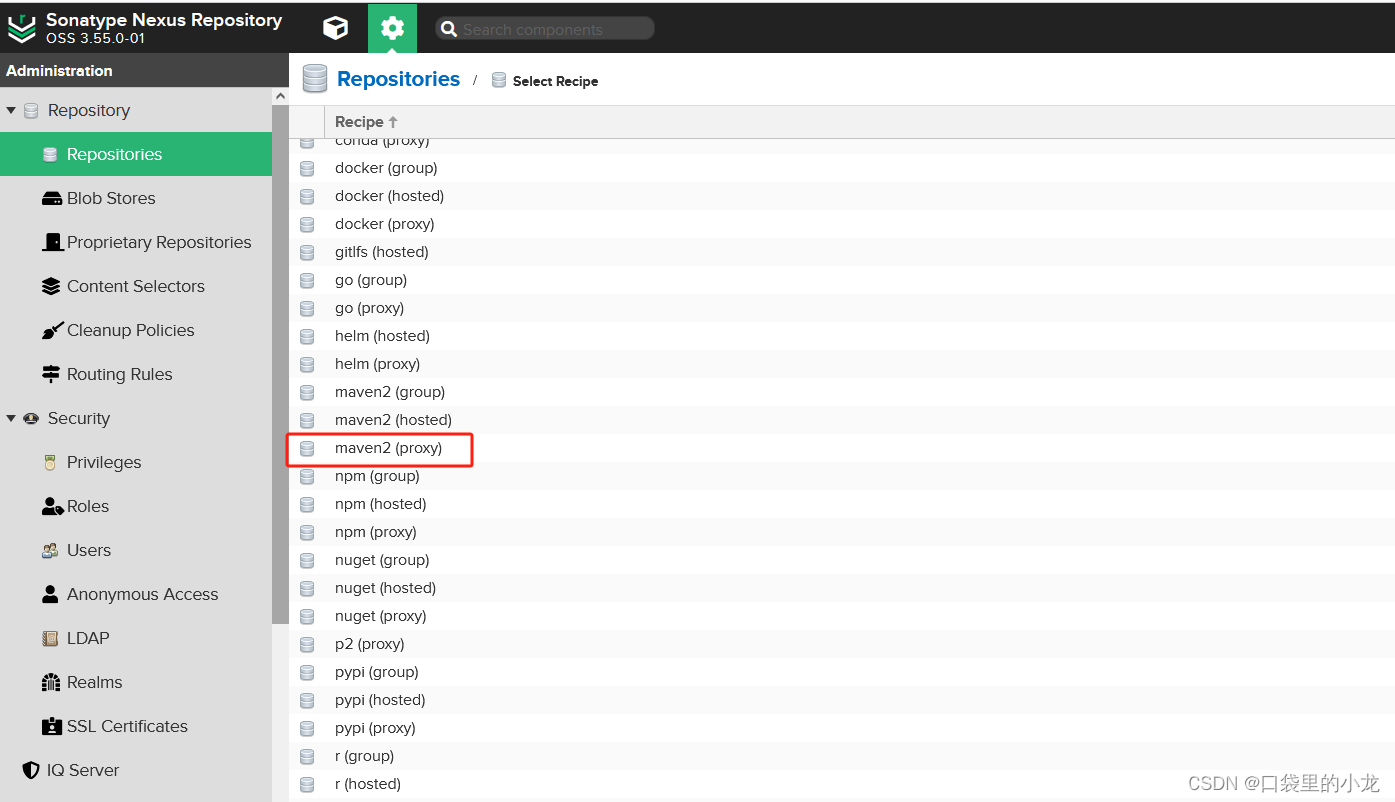1395x802 pixels.
Task: Open Content Selectors in the sidebar
Action: (136, 286)
